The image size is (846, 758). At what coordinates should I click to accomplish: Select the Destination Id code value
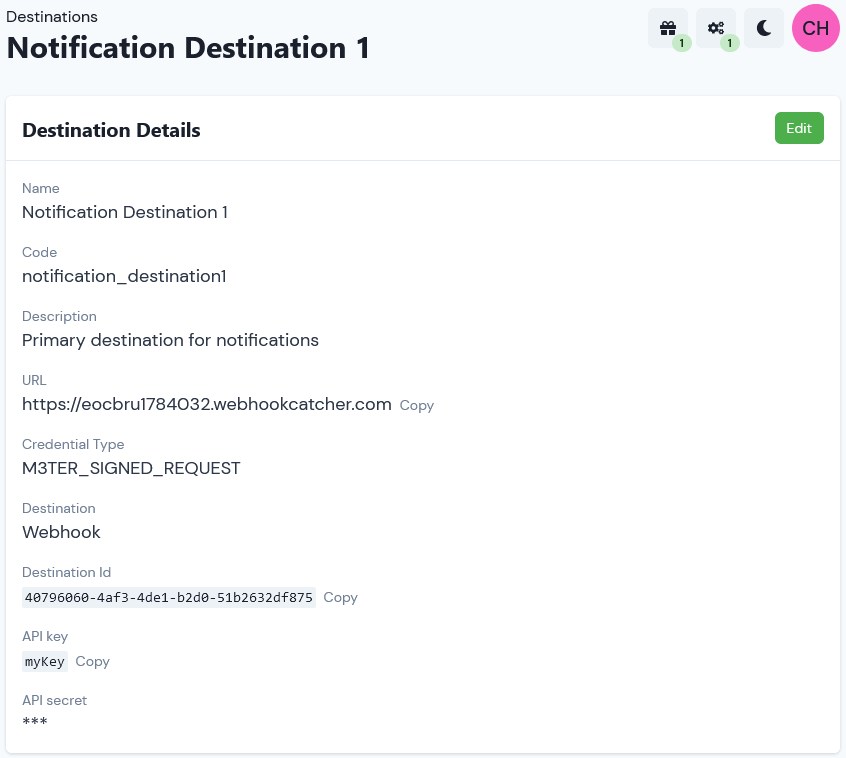tap(169, 597)
